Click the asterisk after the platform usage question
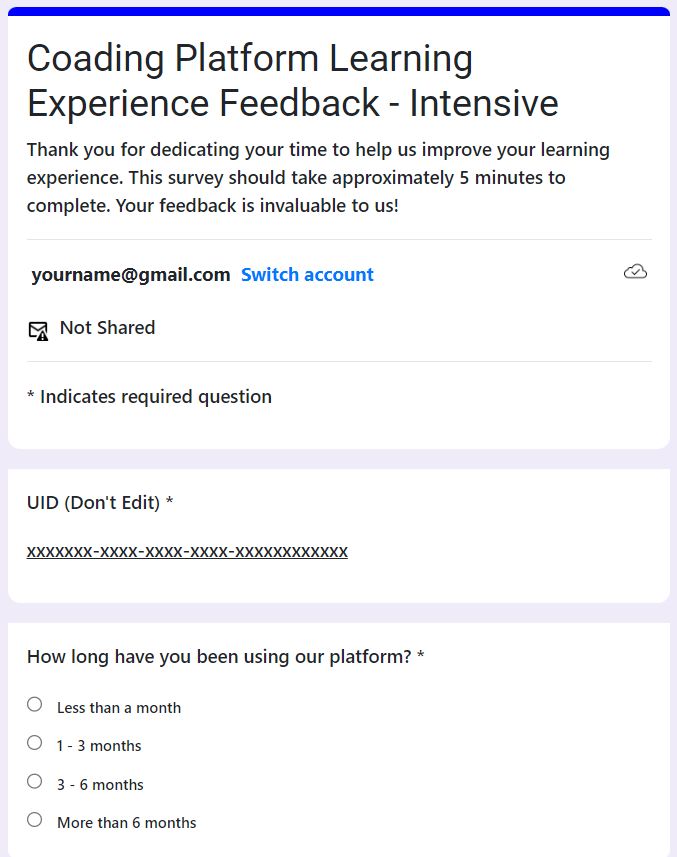677x857 pixels. (421, 658)
